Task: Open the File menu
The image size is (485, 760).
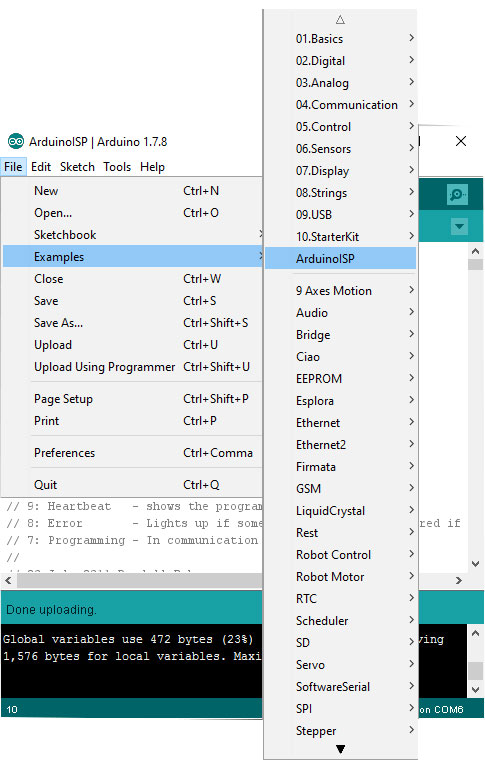Action: [x=13, y=167]
